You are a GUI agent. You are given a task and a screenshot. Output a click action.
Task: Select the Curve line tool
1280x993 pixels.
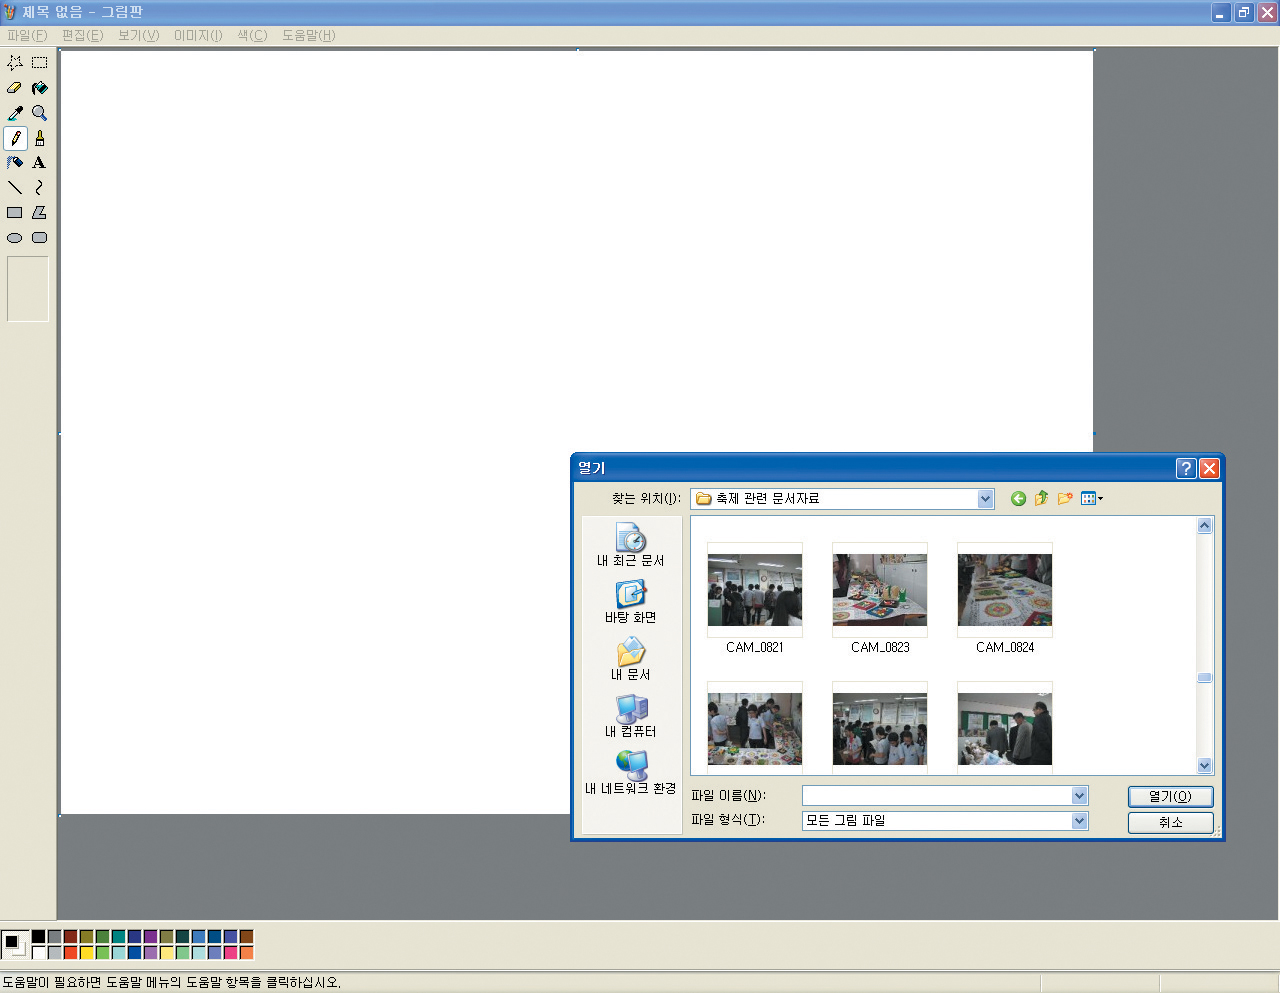[x=39, y=188]
